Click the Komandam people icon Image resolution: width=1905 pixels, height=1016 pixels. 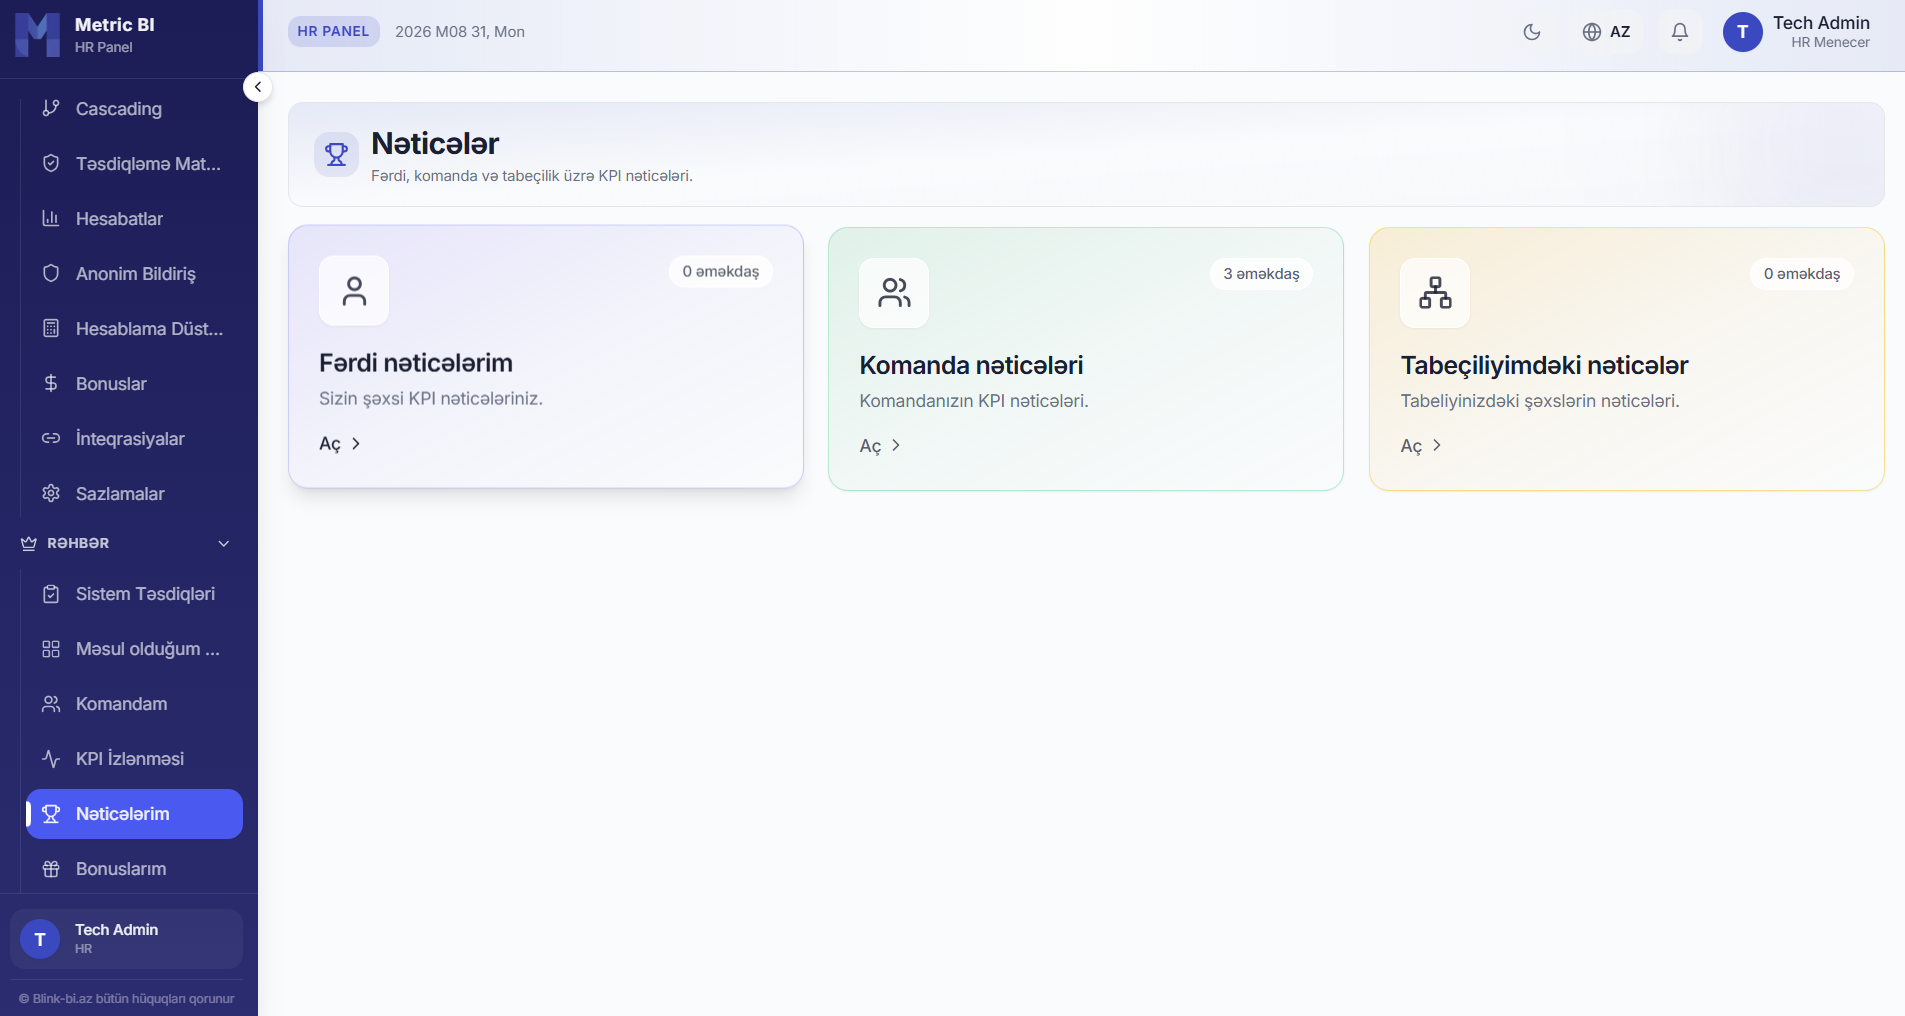coord(51,704)
